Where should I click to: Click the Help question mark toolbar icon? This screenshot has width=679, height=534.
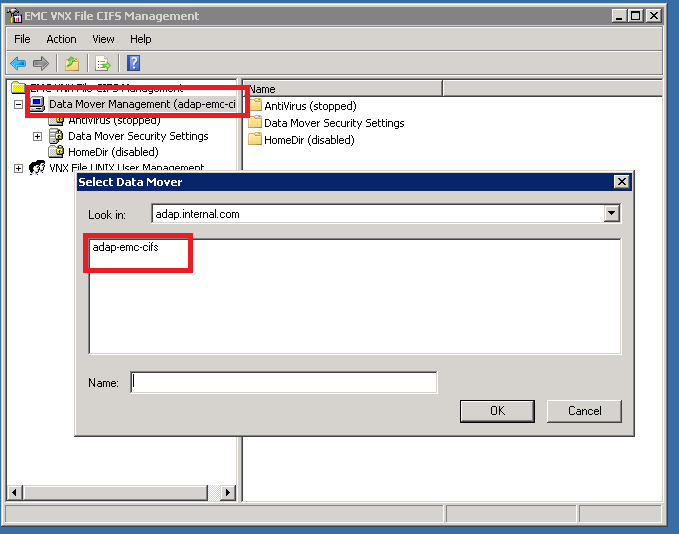pos(133,63)
